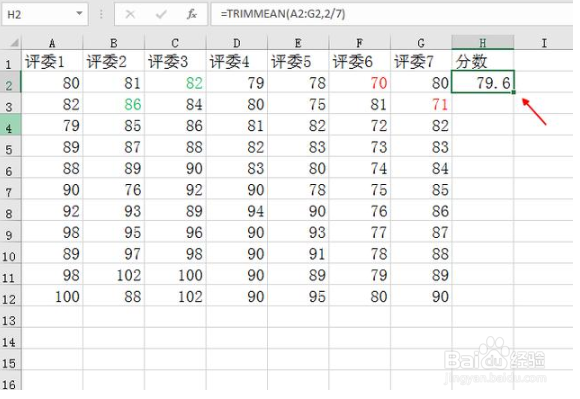Image resolution: width=580 pixels, height=399 pixels.
Task: Select column A header
Action: (52, 43)
